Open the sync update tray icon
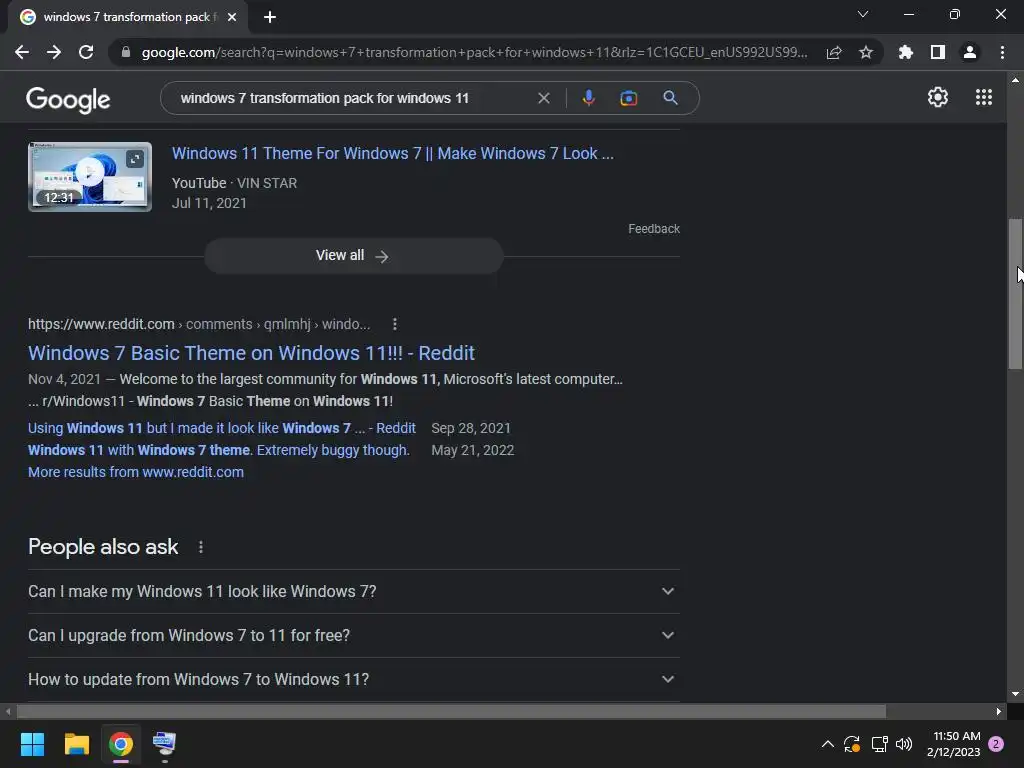The width and height of the screenshot is (1024, 768). point(852,744)
